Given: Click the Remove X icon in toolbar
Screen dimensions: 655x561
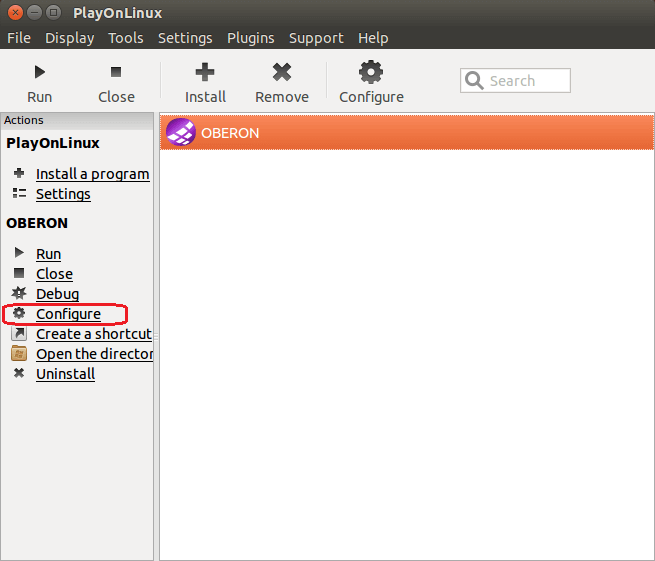Looking at the screenshot, I should [282, 72].
